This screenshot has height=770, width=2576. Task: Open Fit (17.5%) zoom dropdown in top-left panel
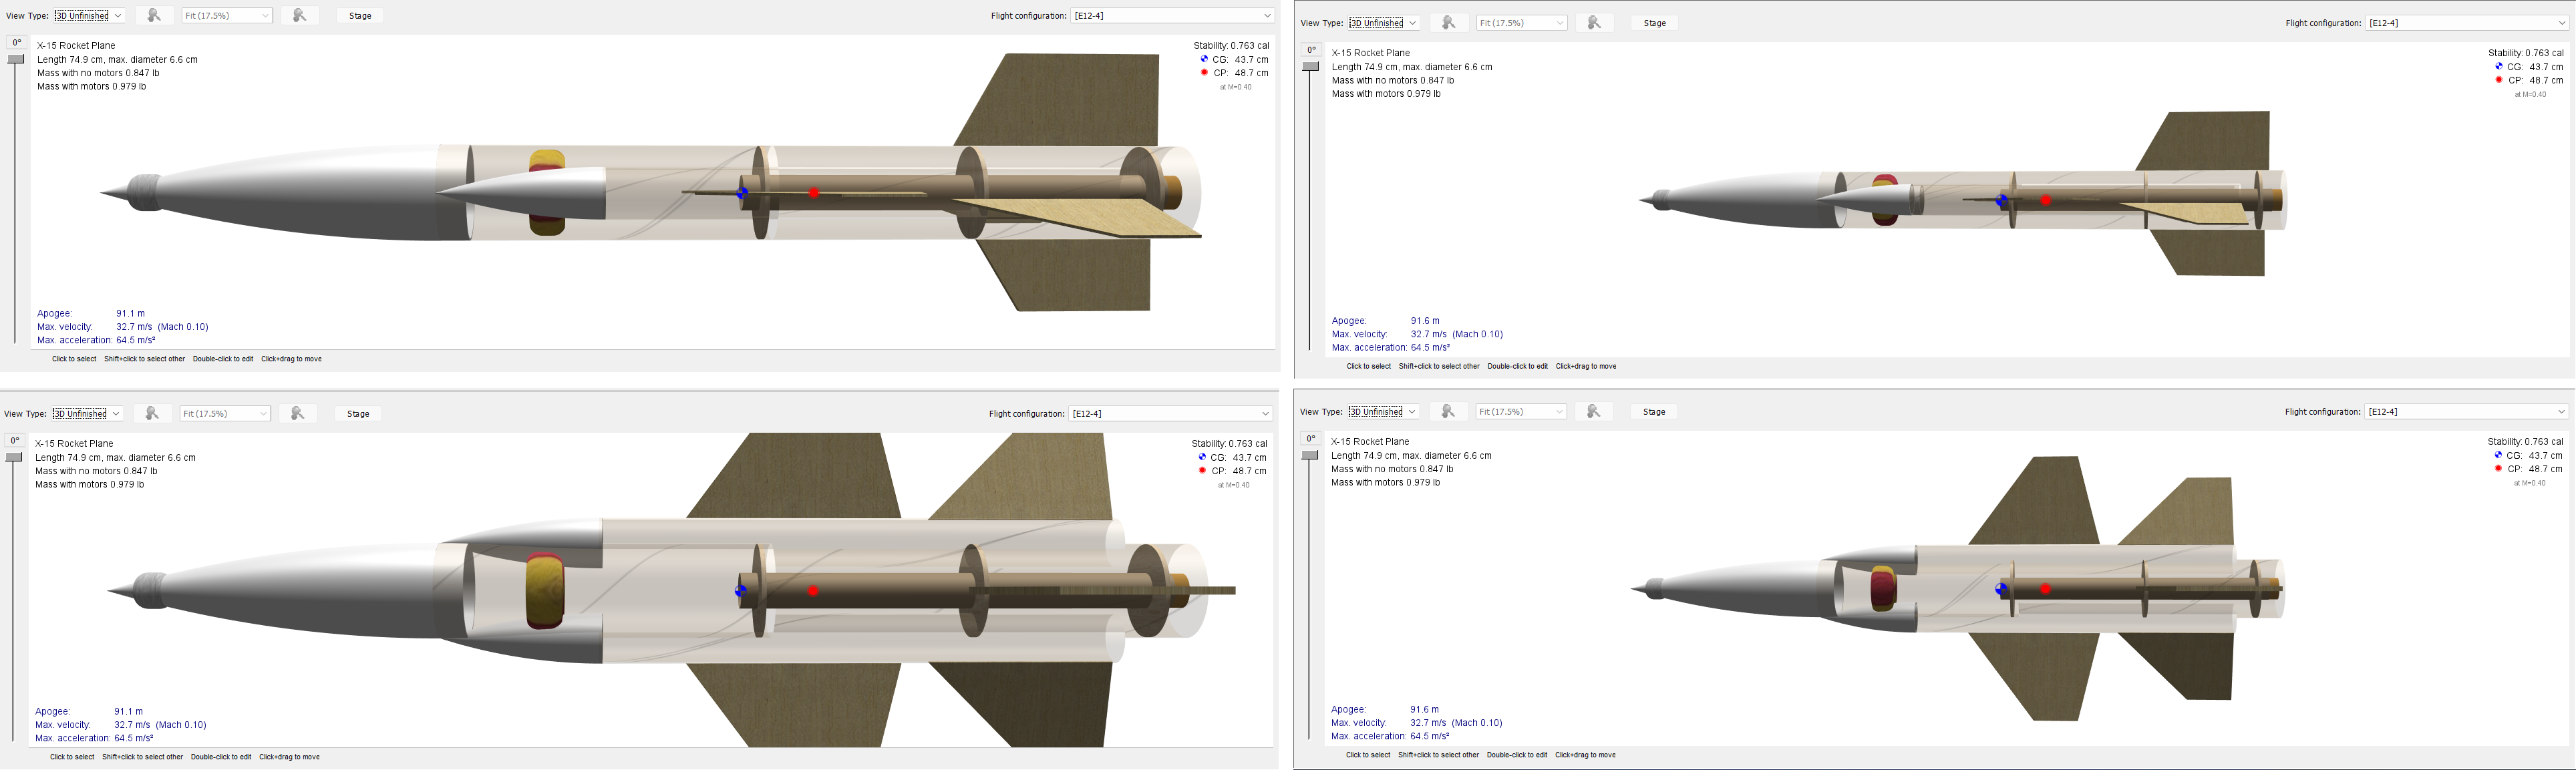(227, 15)
